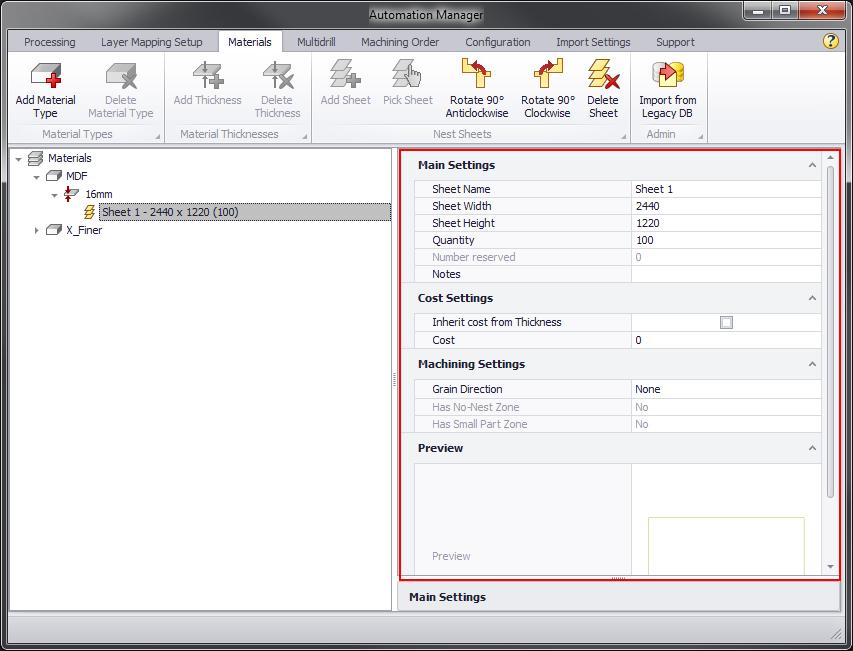The image size is (853, 651).
Task: Click the Sheet Width label
Action: (x=461, y=206)
